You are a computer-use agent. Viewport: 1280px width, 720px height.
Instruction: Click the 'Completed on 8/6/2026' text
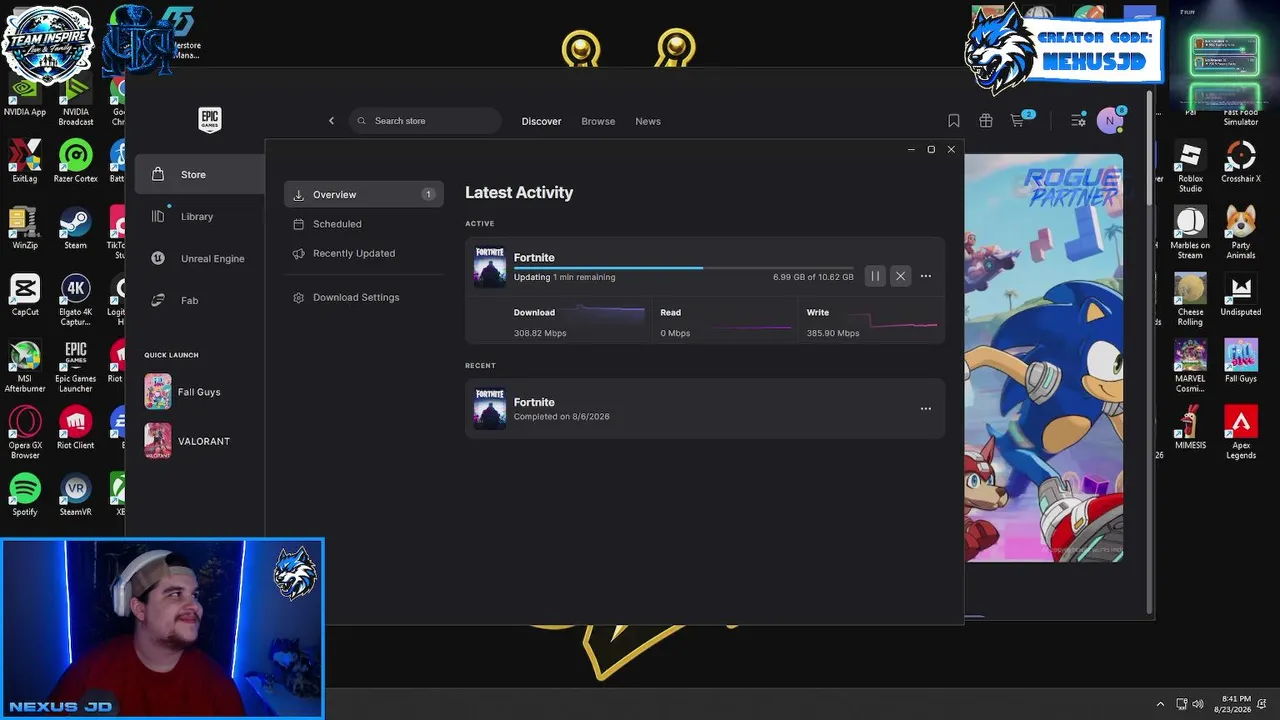[561, 416]
